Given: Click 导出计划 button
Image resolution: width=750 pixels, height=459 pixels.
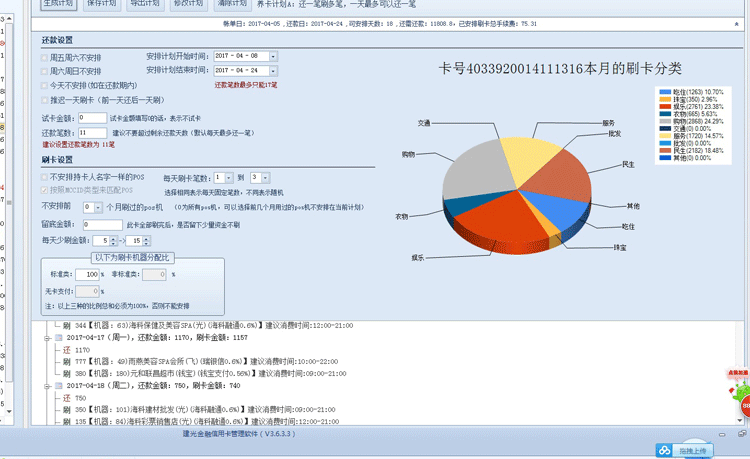Looking at the screenshot, I should (x=145, y=3).
